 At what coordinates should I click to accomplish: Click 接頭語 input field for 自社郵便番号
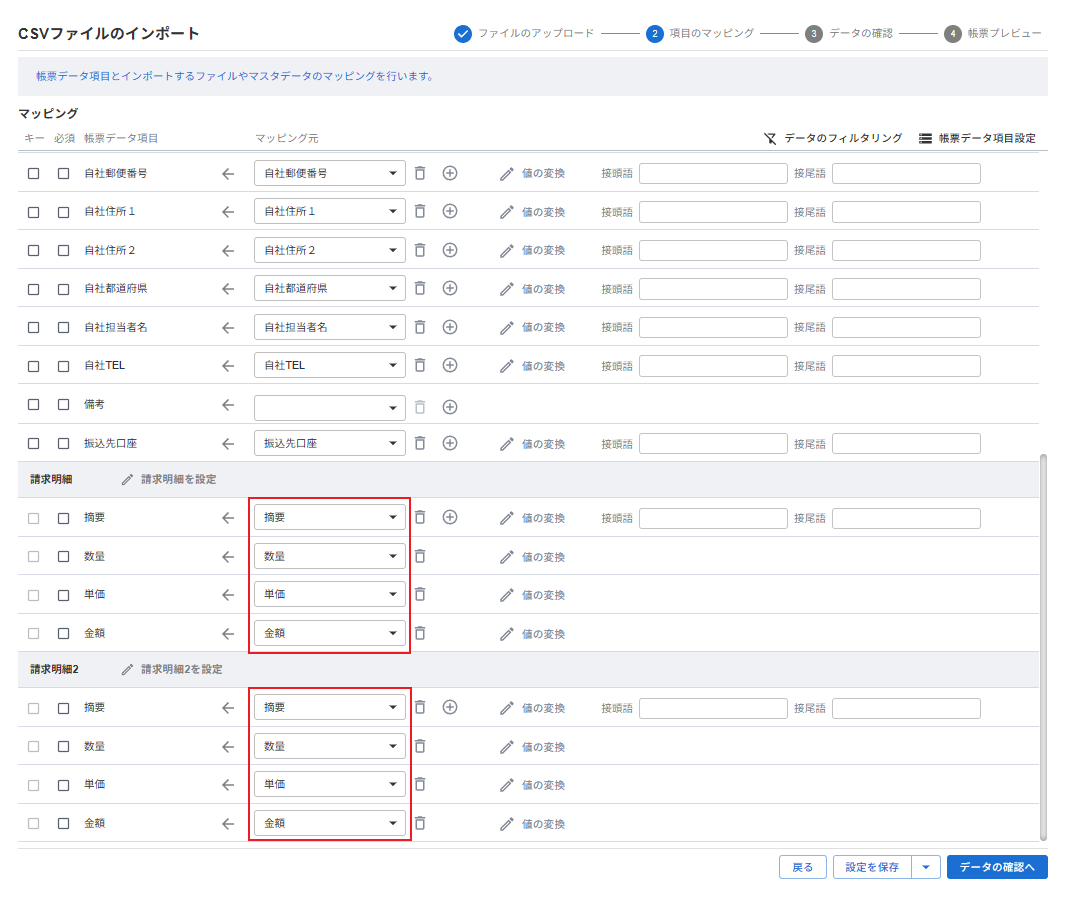tap(713, 173)
